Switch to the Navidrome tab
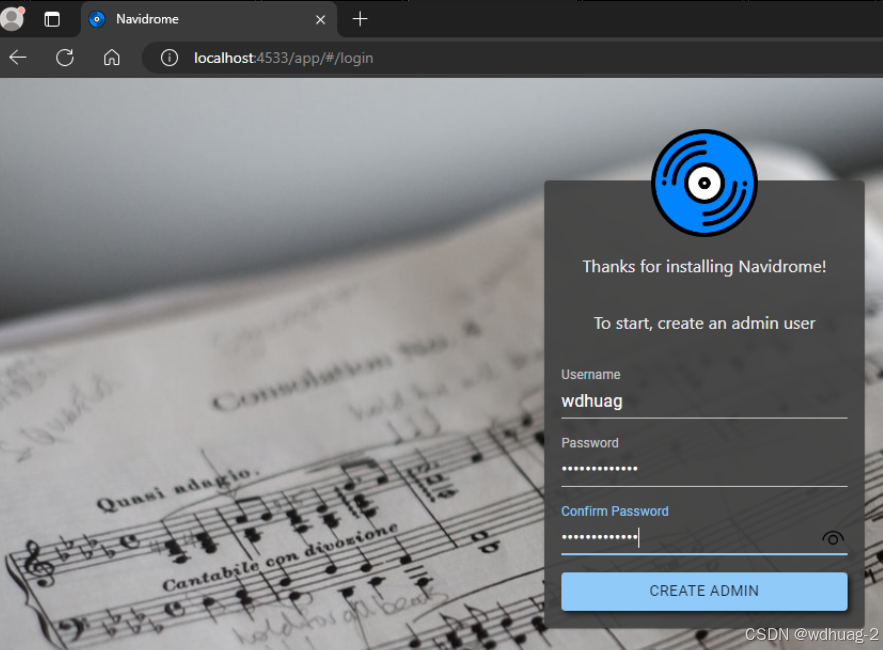883x650 pixels. tap(208, 19)
